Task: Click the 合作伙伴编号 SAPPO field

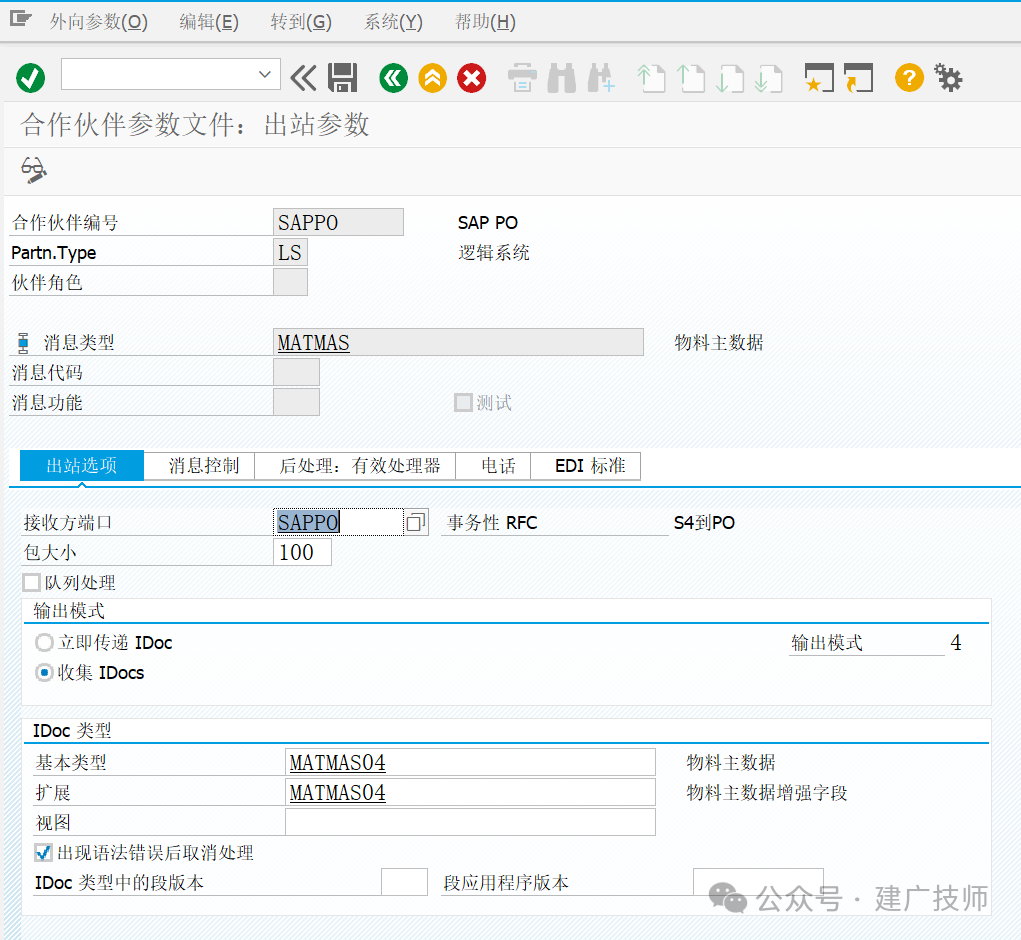Action: point(339,222)
